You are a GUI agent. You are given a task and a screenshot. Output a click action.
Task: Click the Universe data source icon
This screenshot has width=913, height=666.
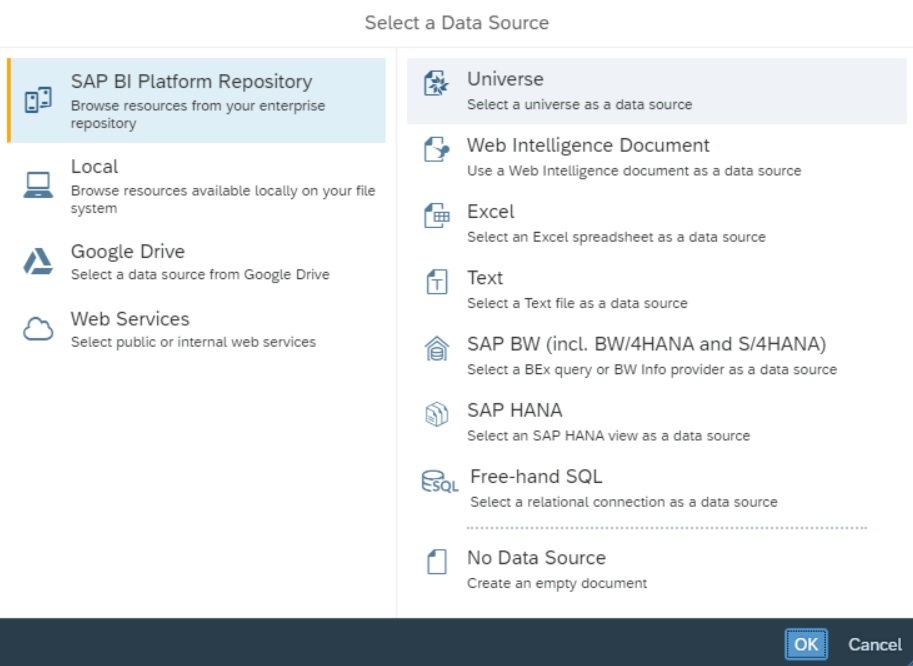click(x=437, y=84)
